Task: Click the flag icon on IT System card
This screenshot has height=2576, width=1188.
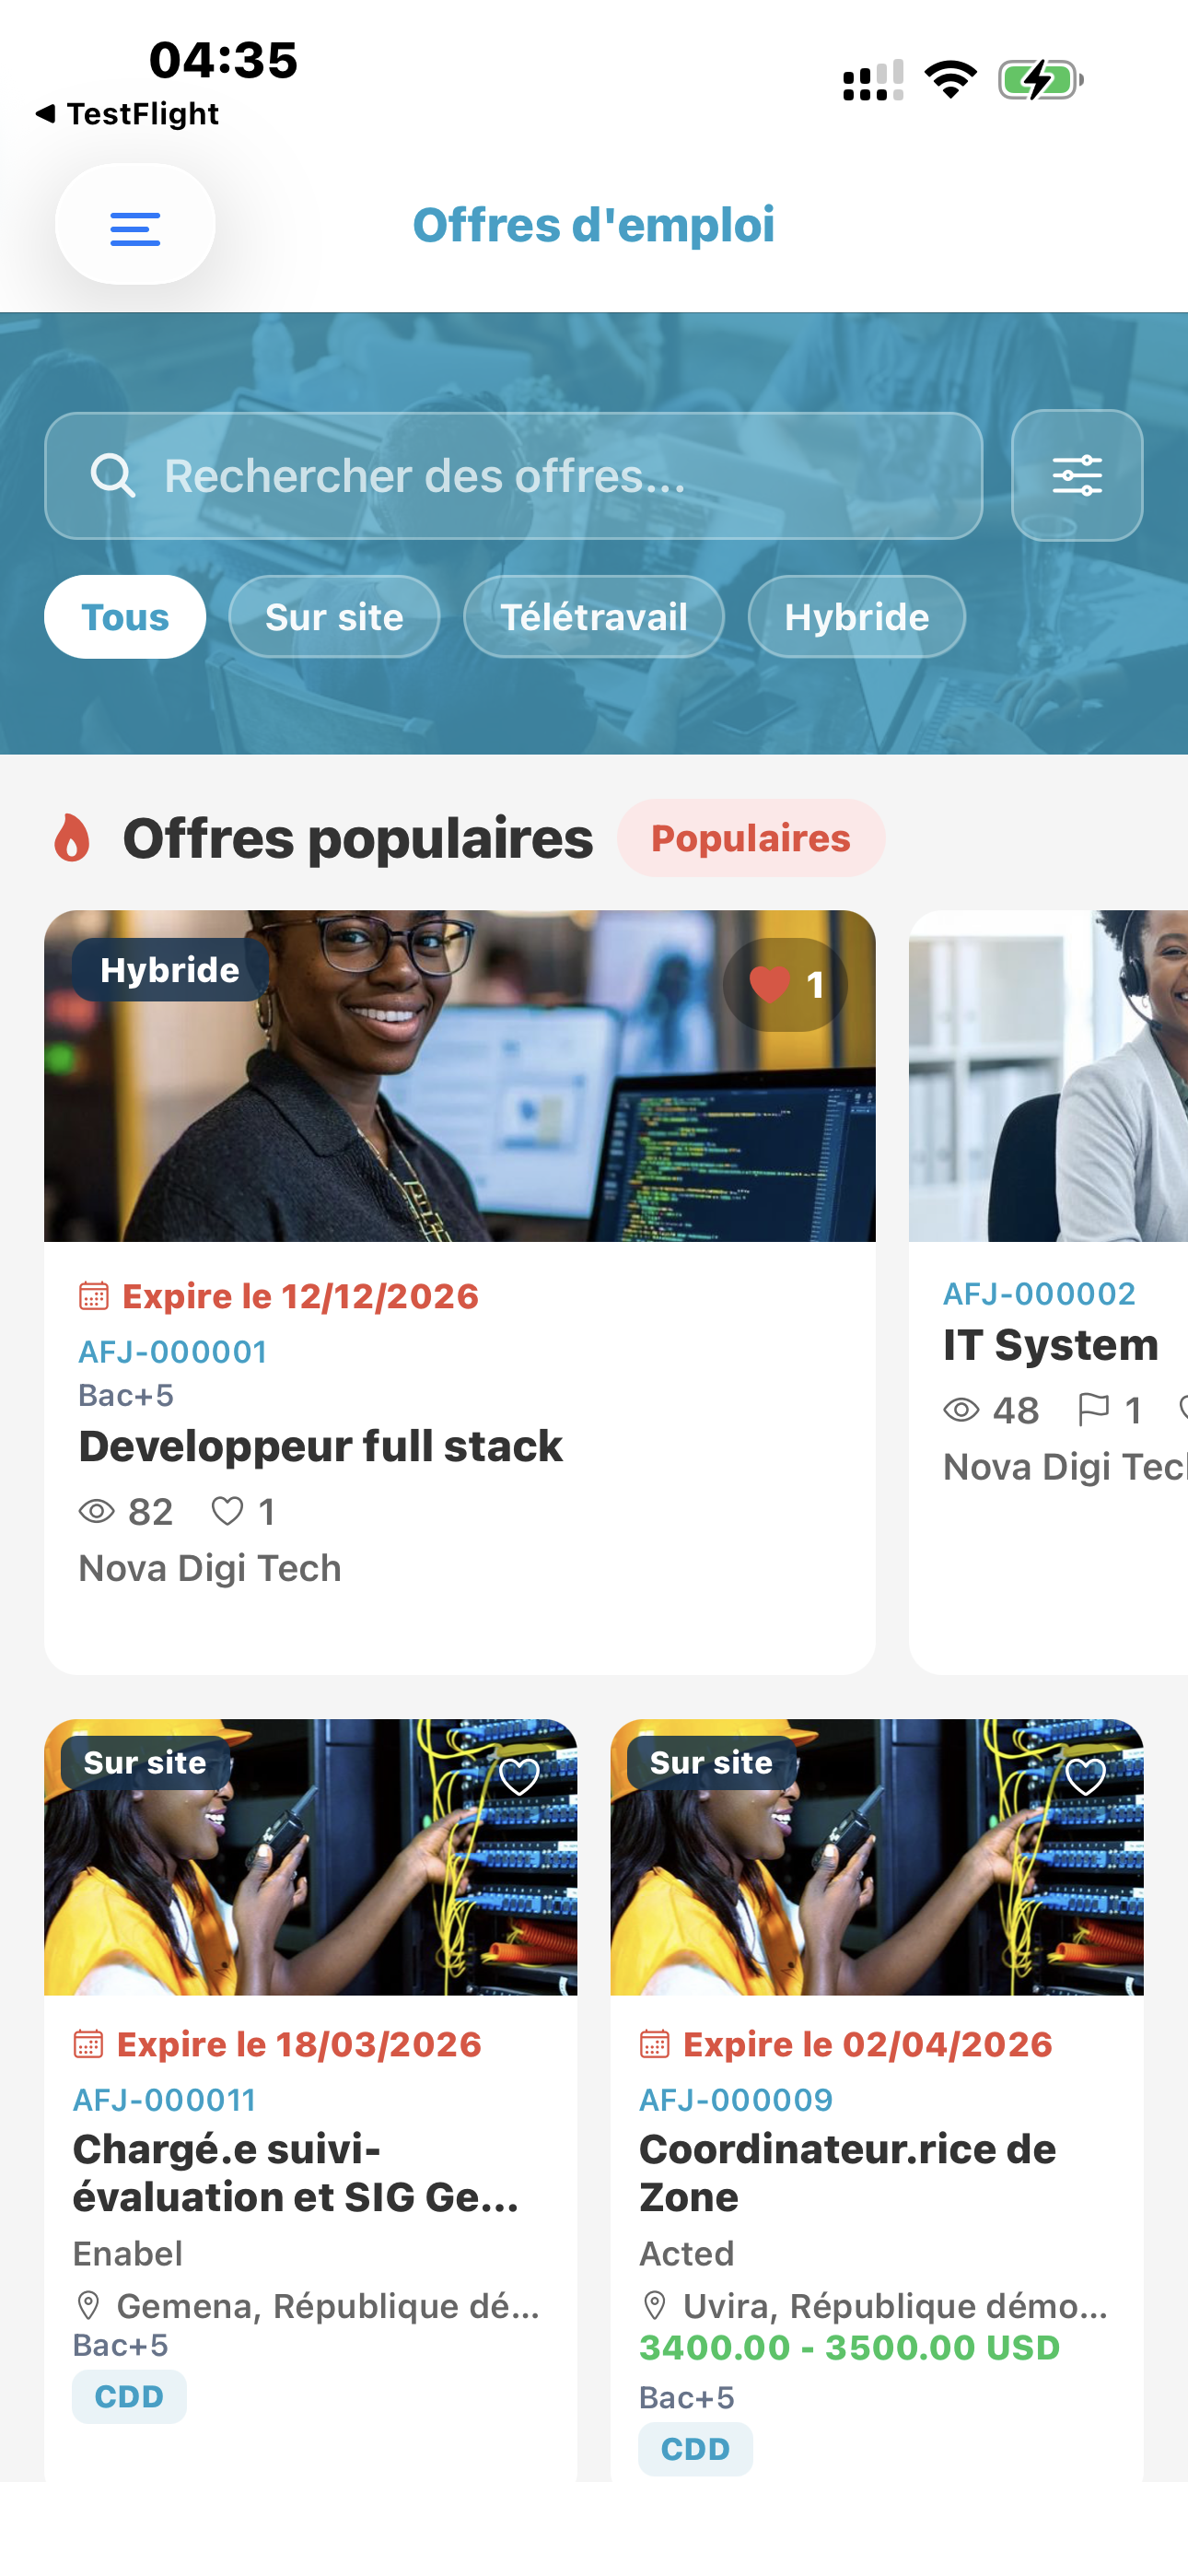Action: tap(1093, 1410)
